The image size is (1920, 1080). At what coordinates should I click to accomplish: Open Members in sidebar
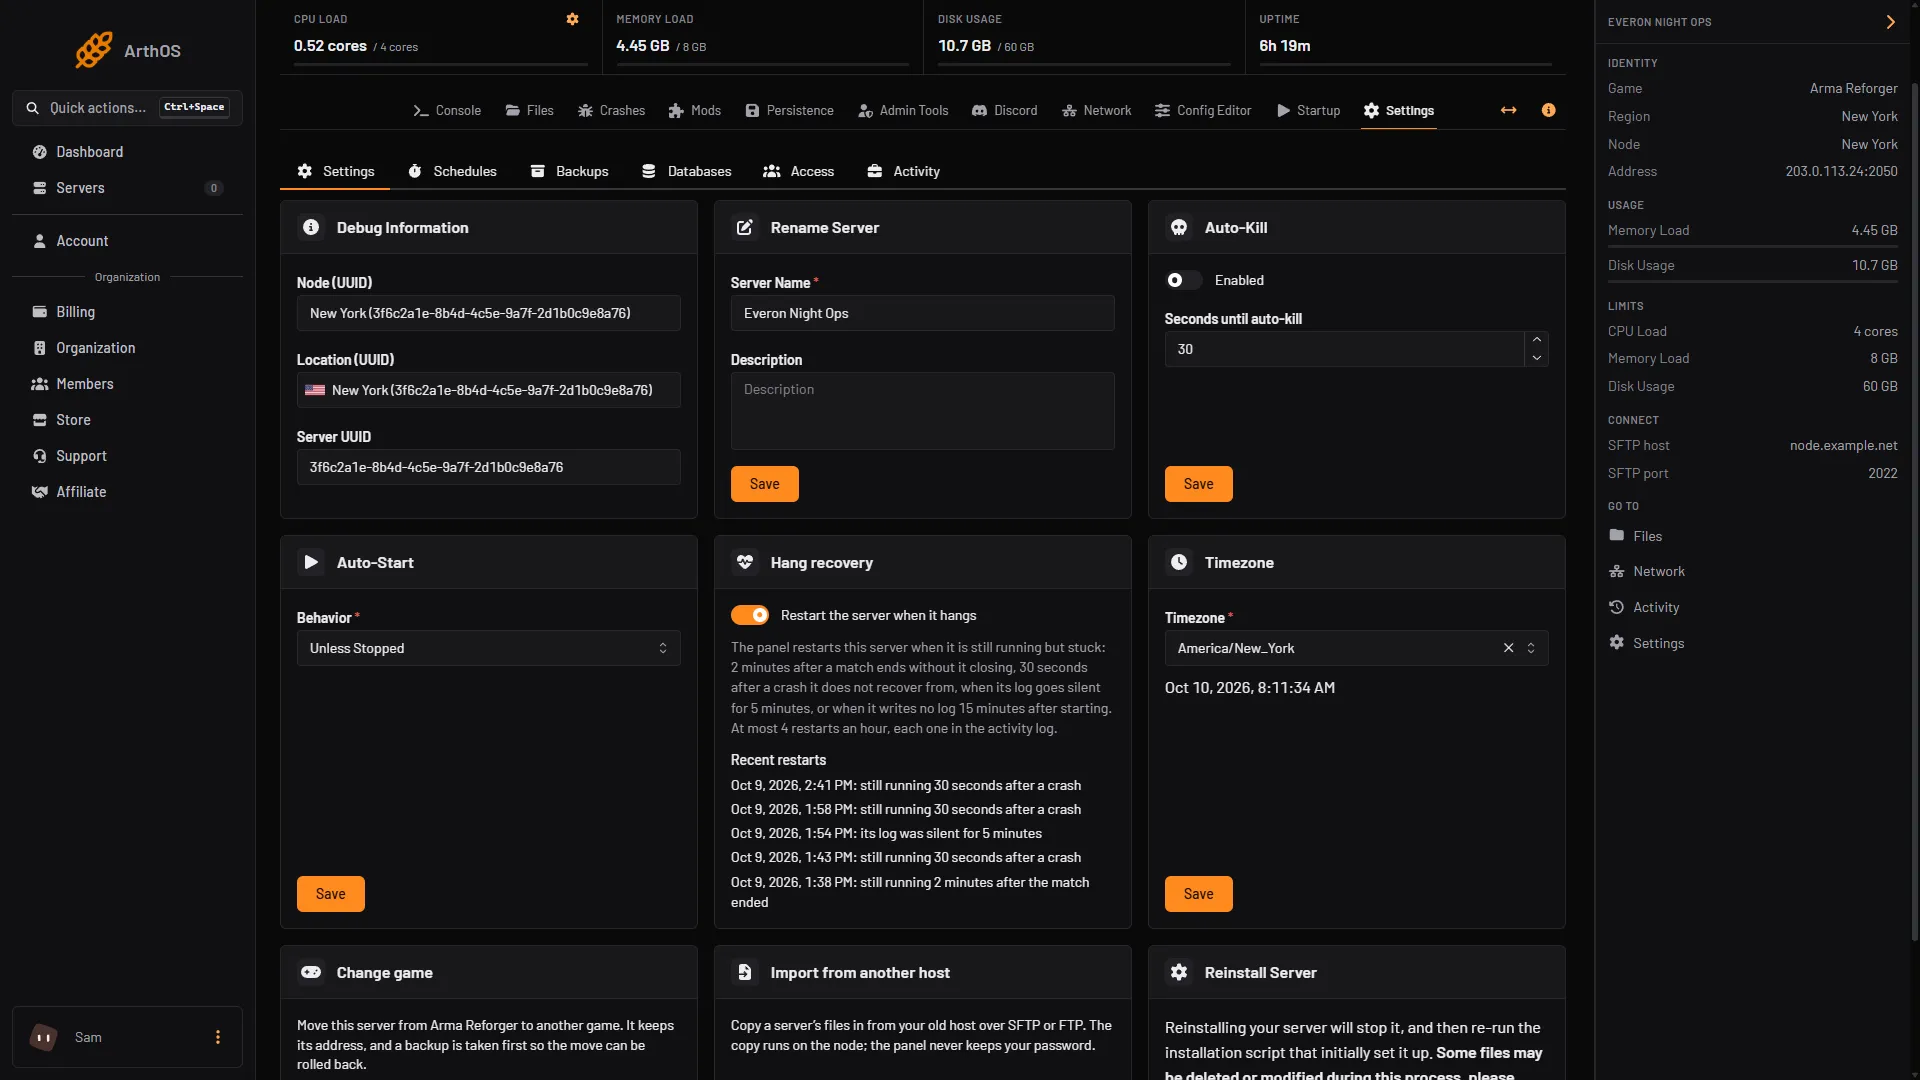(x=127, y=384)
